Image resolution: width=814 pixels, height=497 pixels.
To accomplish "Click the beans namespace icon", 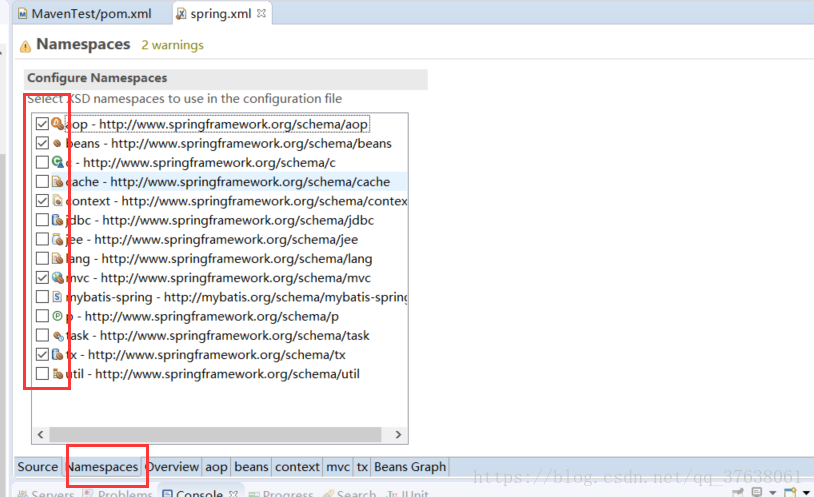I will coord(57,143).
